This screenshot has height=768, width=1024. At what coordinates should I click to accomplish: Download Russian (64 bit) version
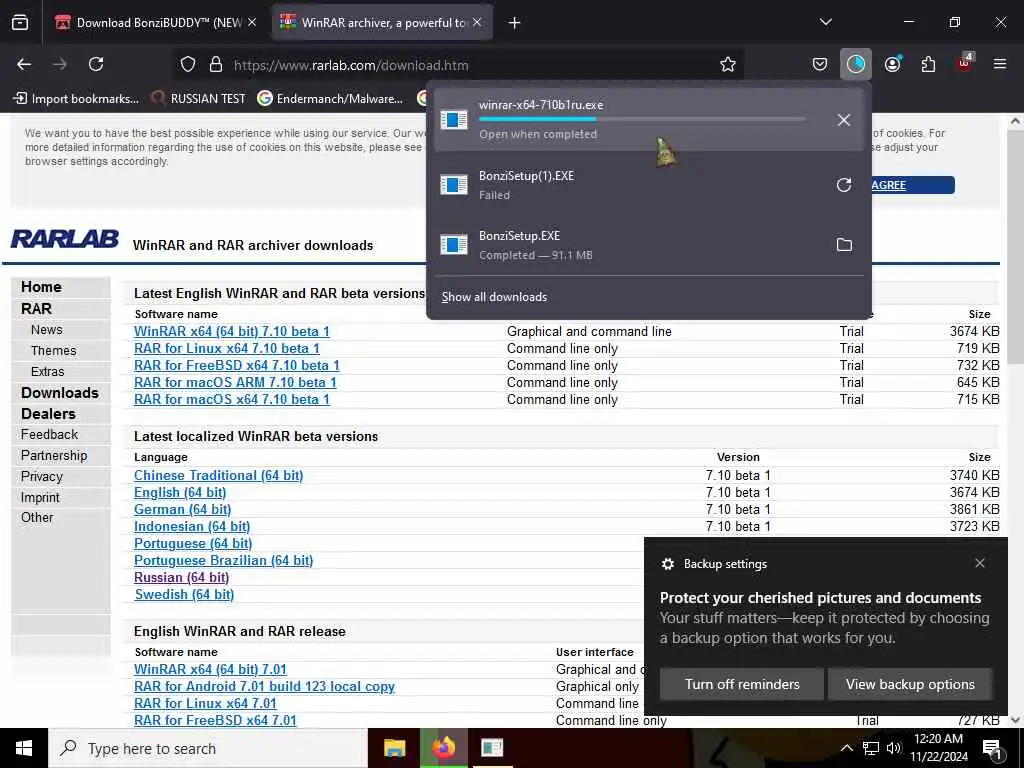point(182,577)
